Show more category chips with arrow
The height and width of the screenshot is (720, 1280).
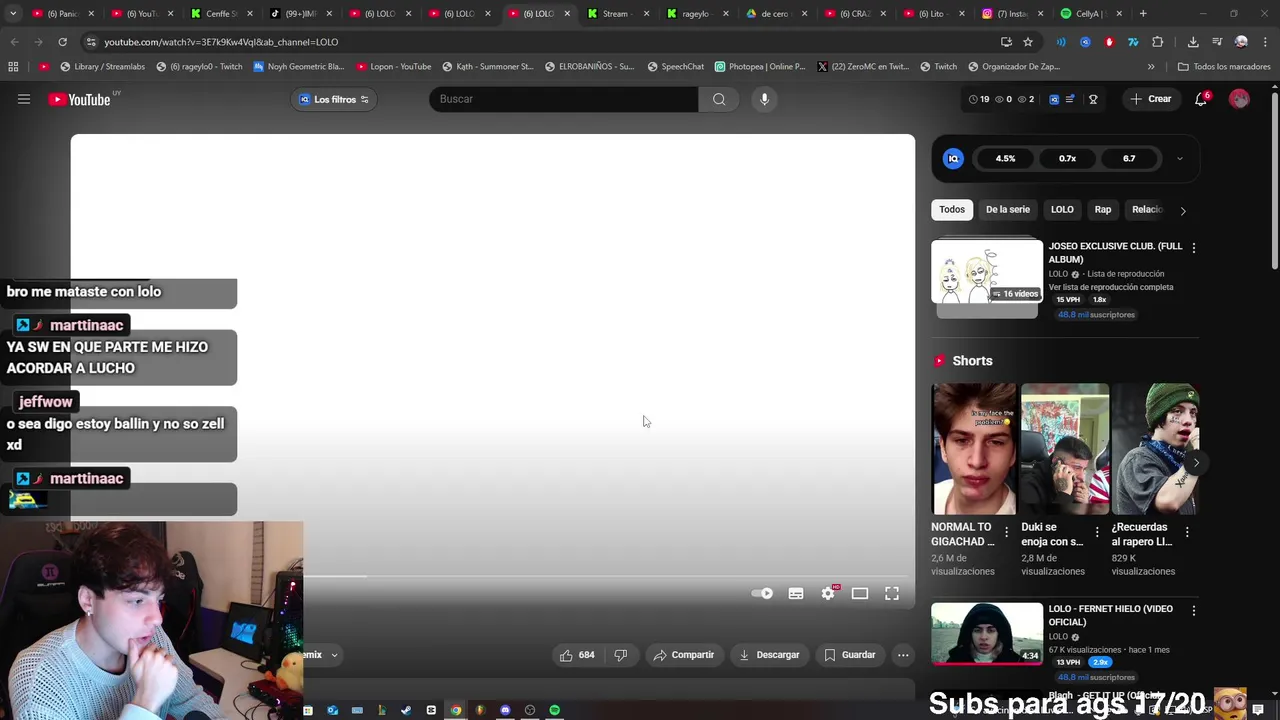click(1183, 210)
